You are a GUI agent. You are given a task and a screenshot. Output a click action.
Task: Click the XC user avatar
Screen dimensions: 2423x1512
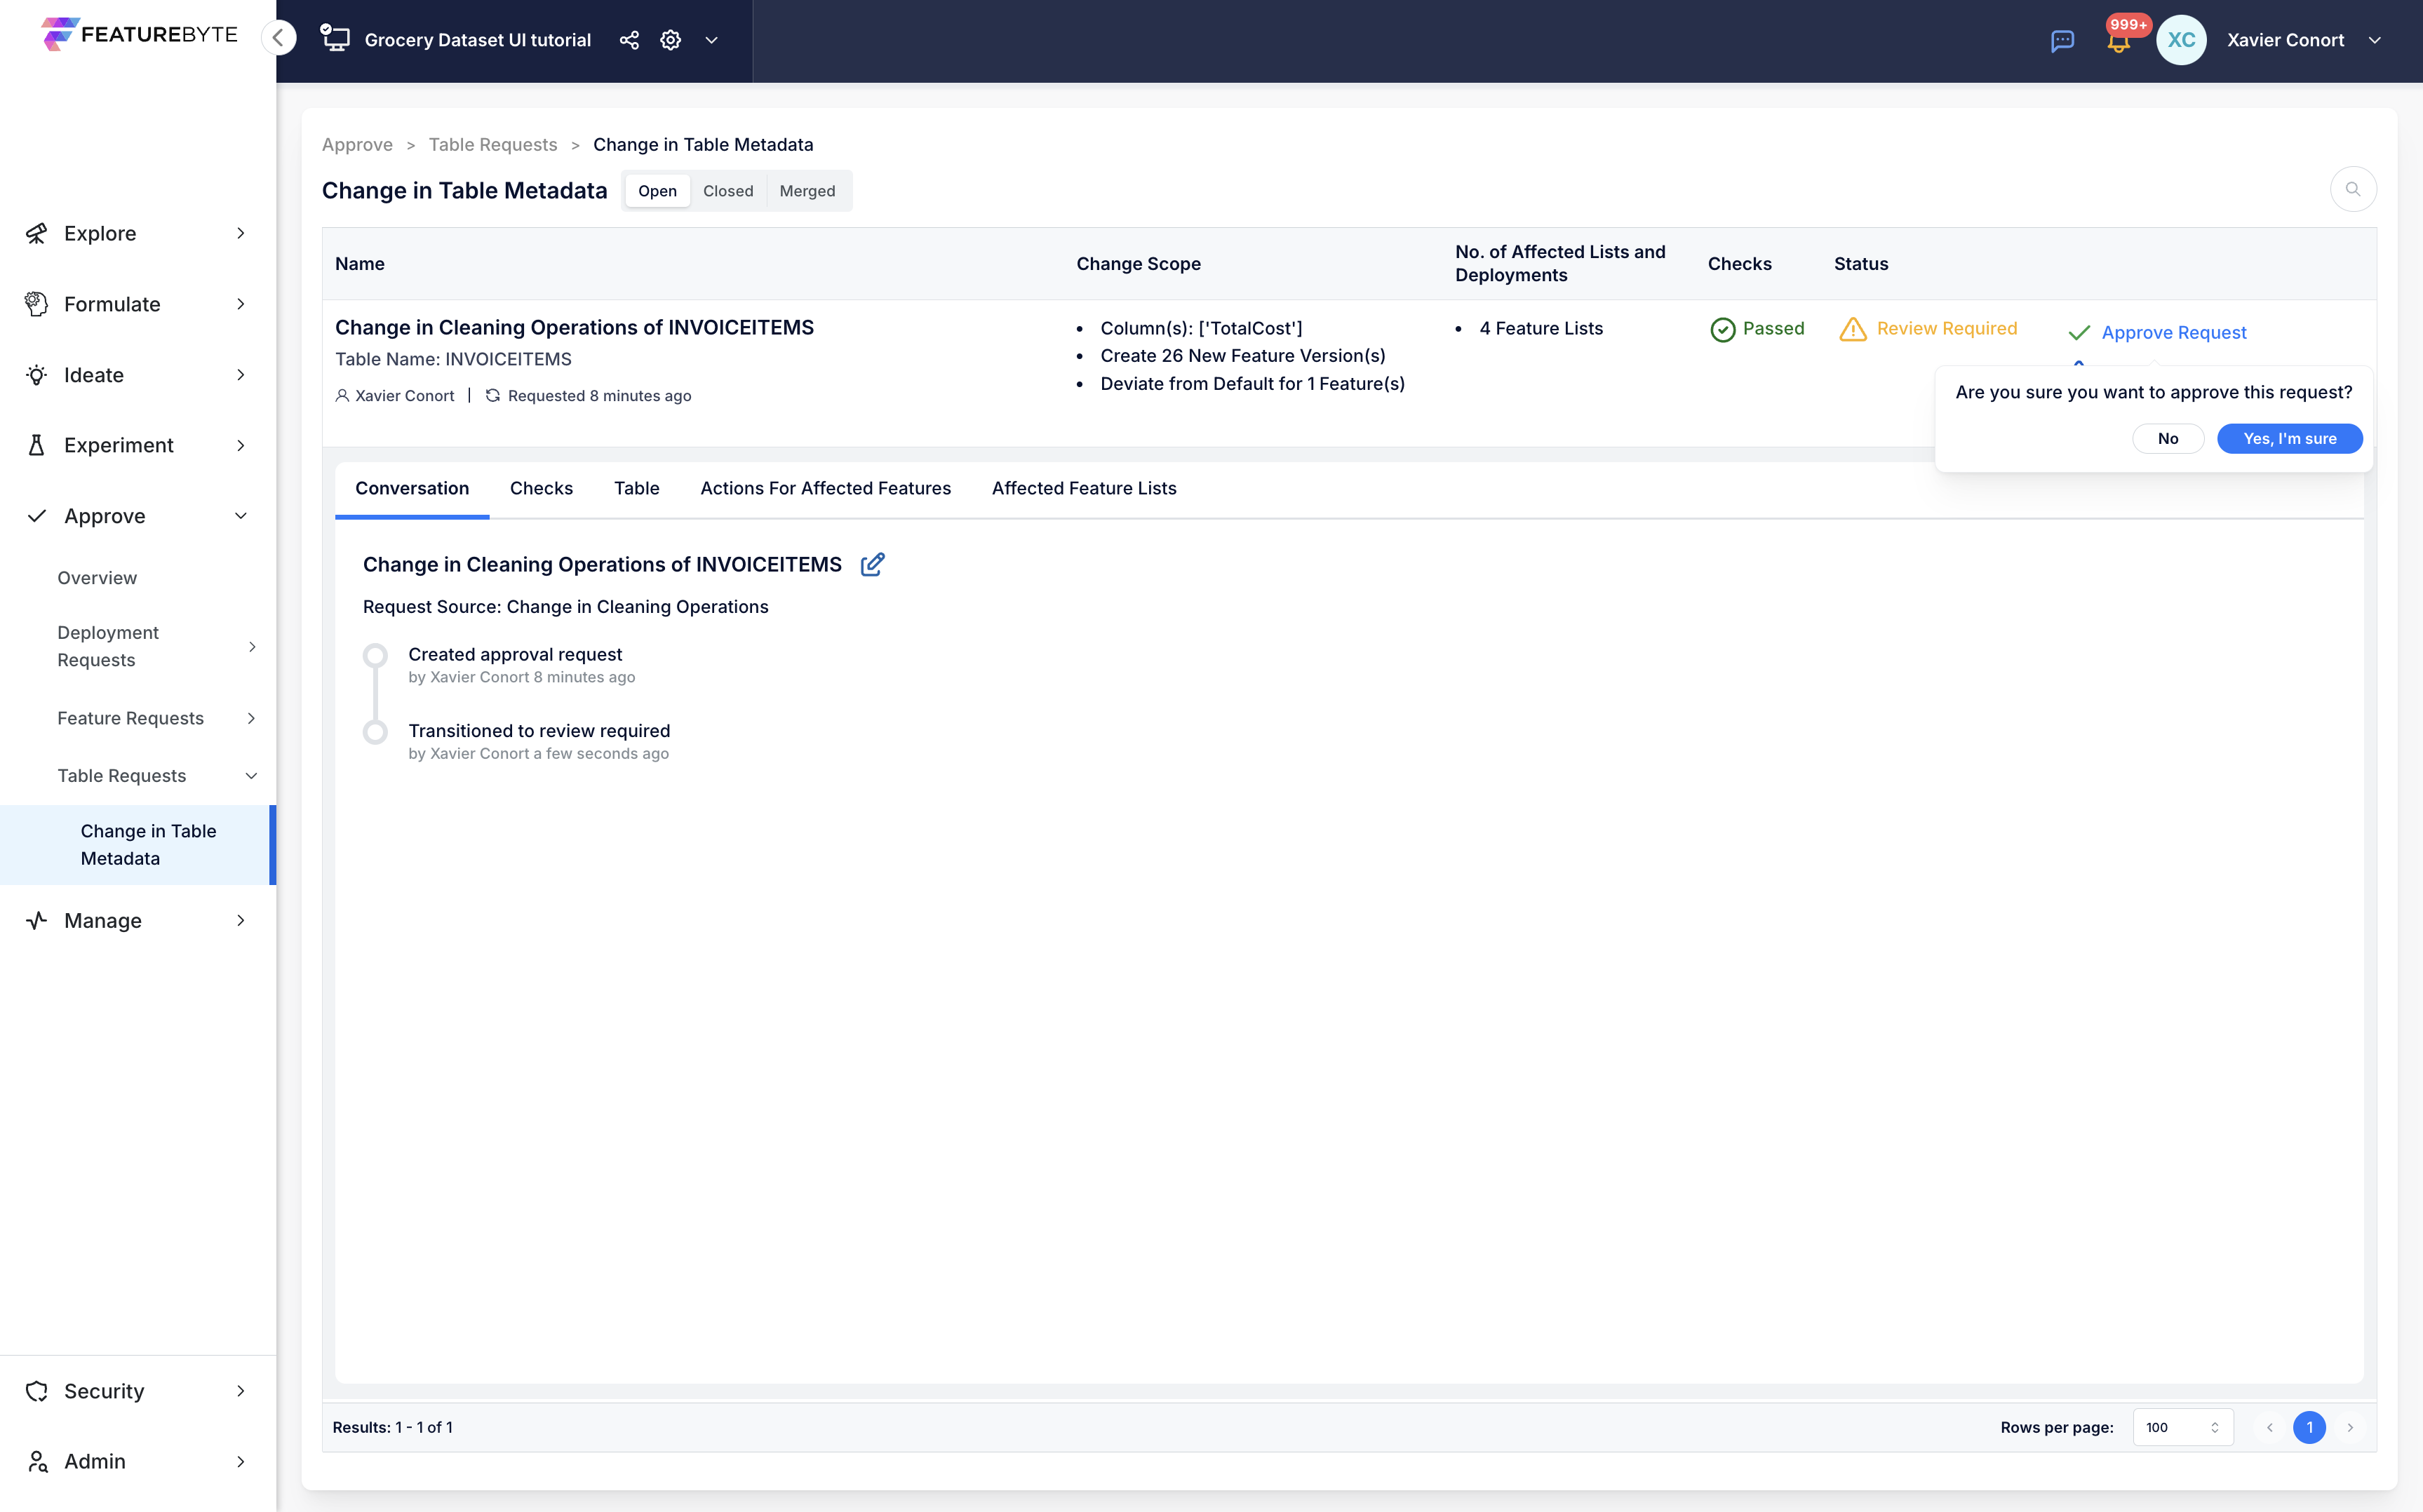[x=2181, y=40]
